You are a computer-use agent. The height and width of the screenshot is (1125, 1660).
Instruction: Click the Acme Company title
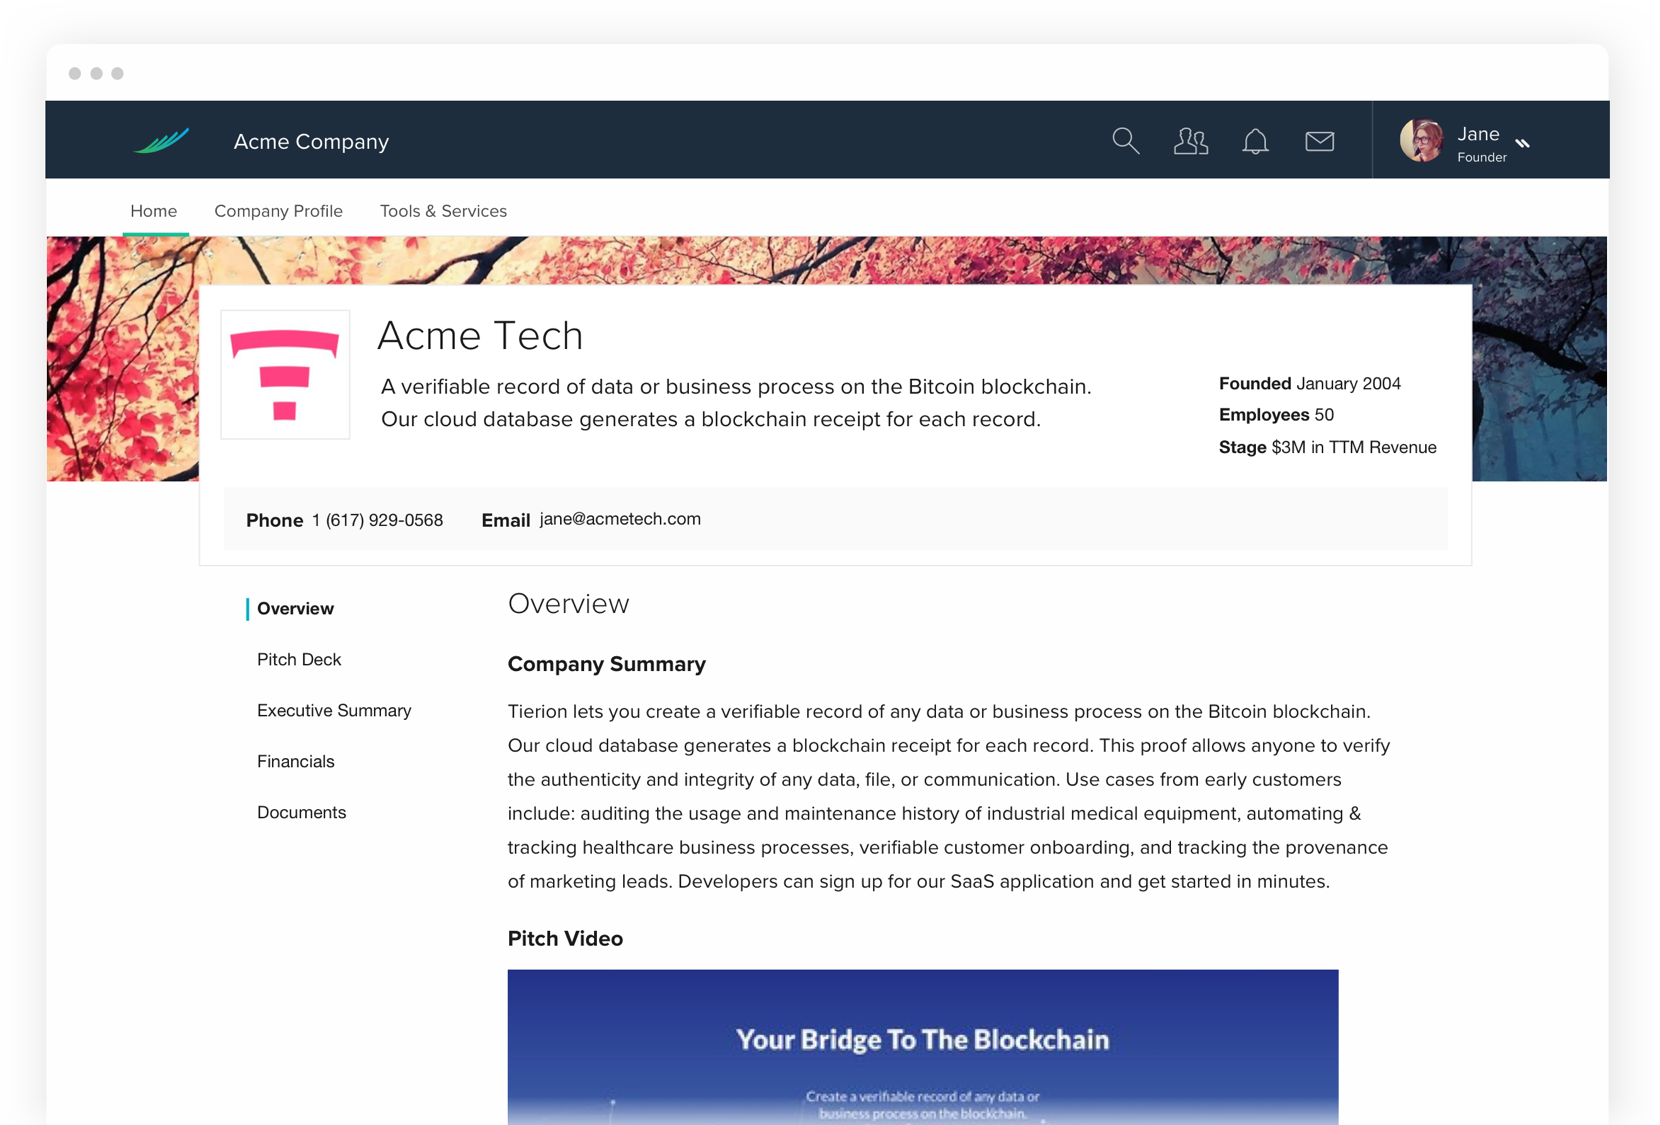click(x=311, y=142)
